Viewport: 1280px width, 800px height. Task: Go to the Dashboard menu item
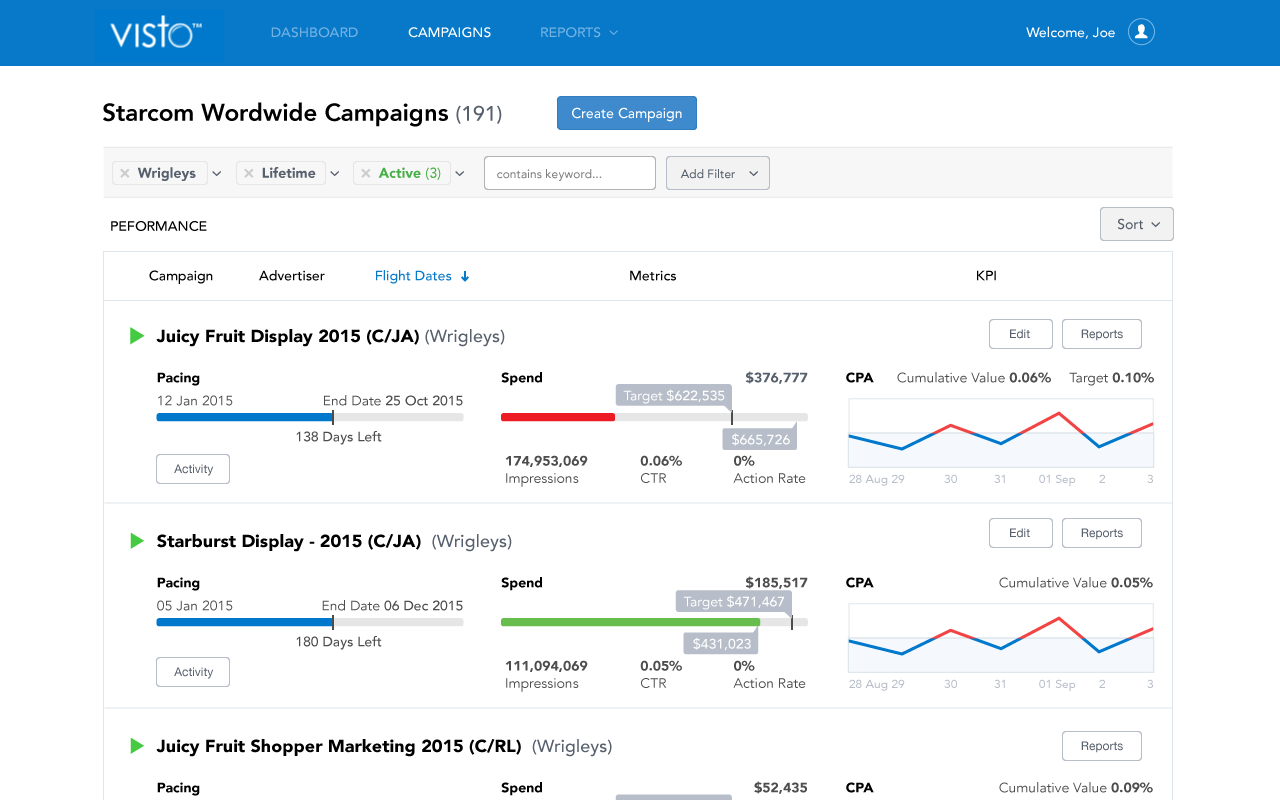tap(314, 32)
